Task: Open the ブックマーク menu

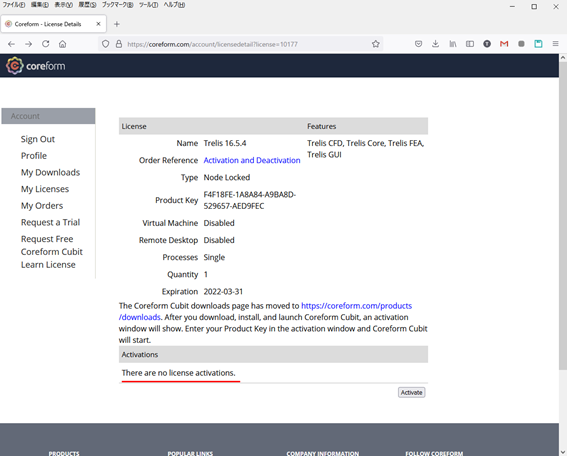Action: pos(118,5)
